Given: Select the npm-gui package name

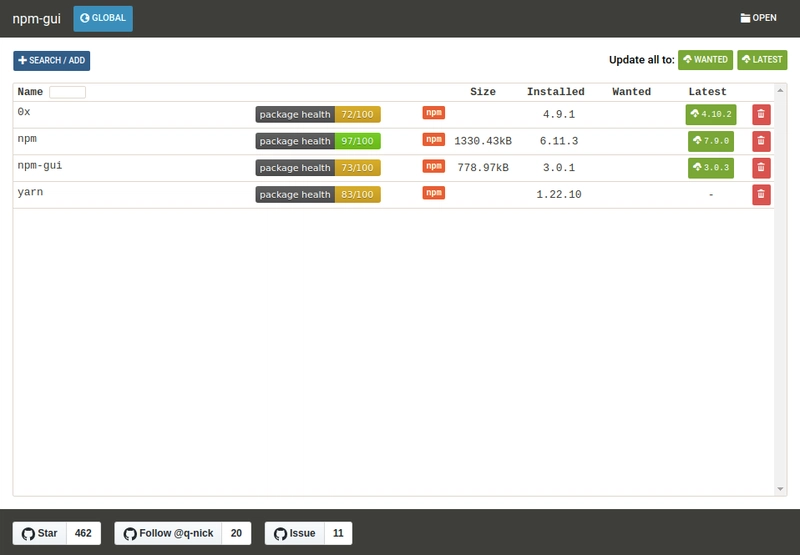Looking at the screenshot, I should (40, 165).
